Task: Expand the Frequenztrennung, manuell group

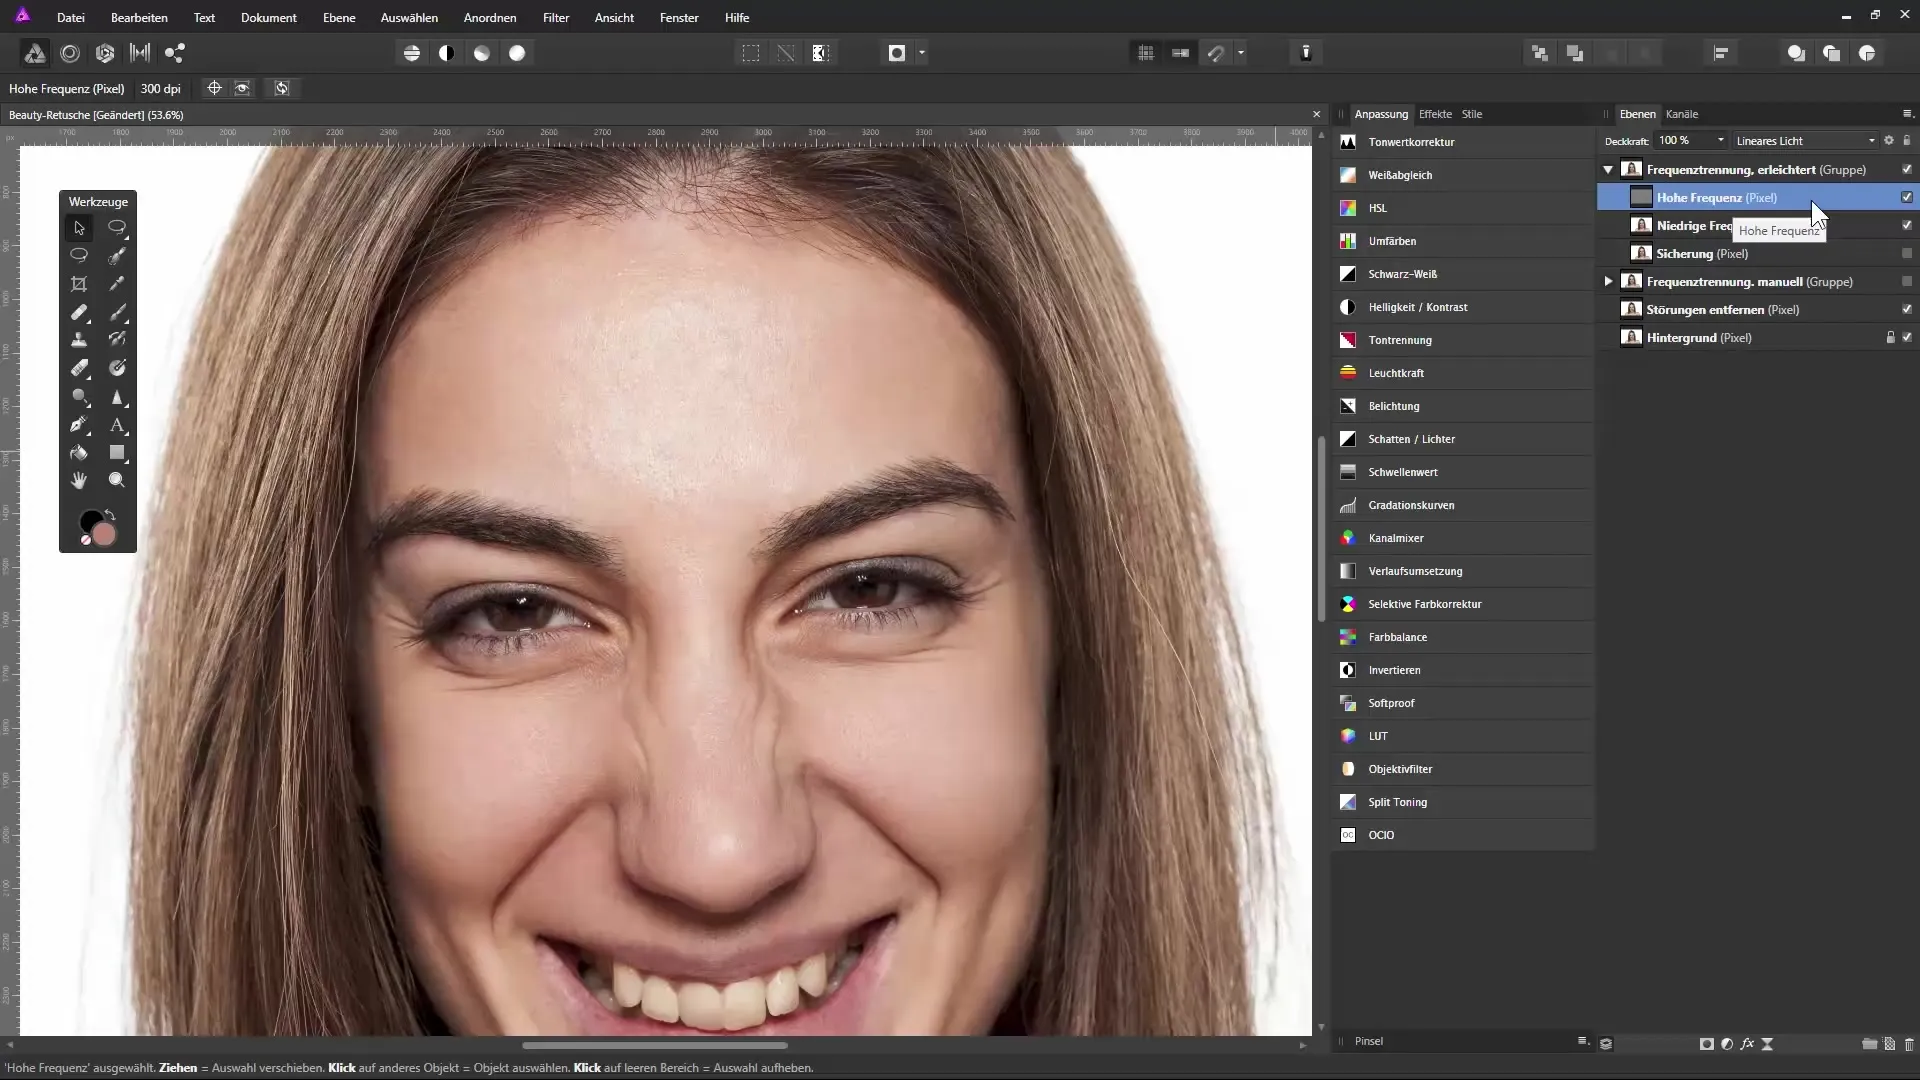Action: tap(1608, 282)
